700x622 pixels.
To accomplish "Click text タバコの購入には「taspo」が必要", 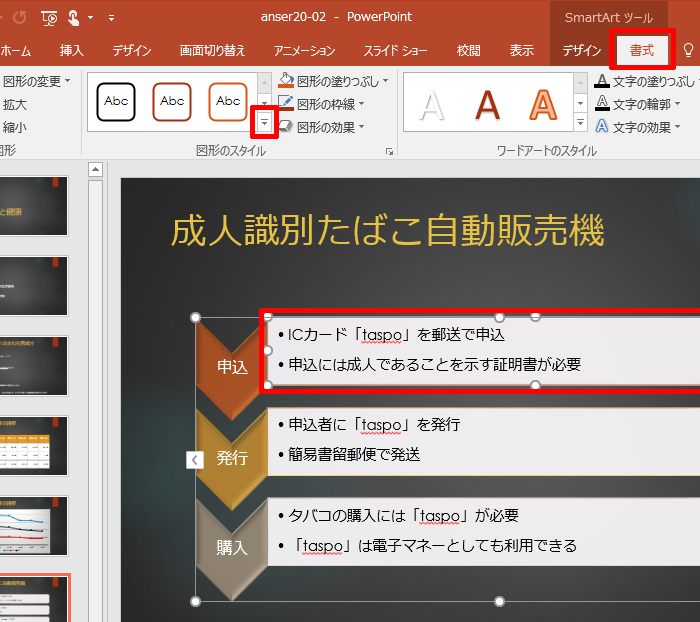I will click(x=403, y=516).
